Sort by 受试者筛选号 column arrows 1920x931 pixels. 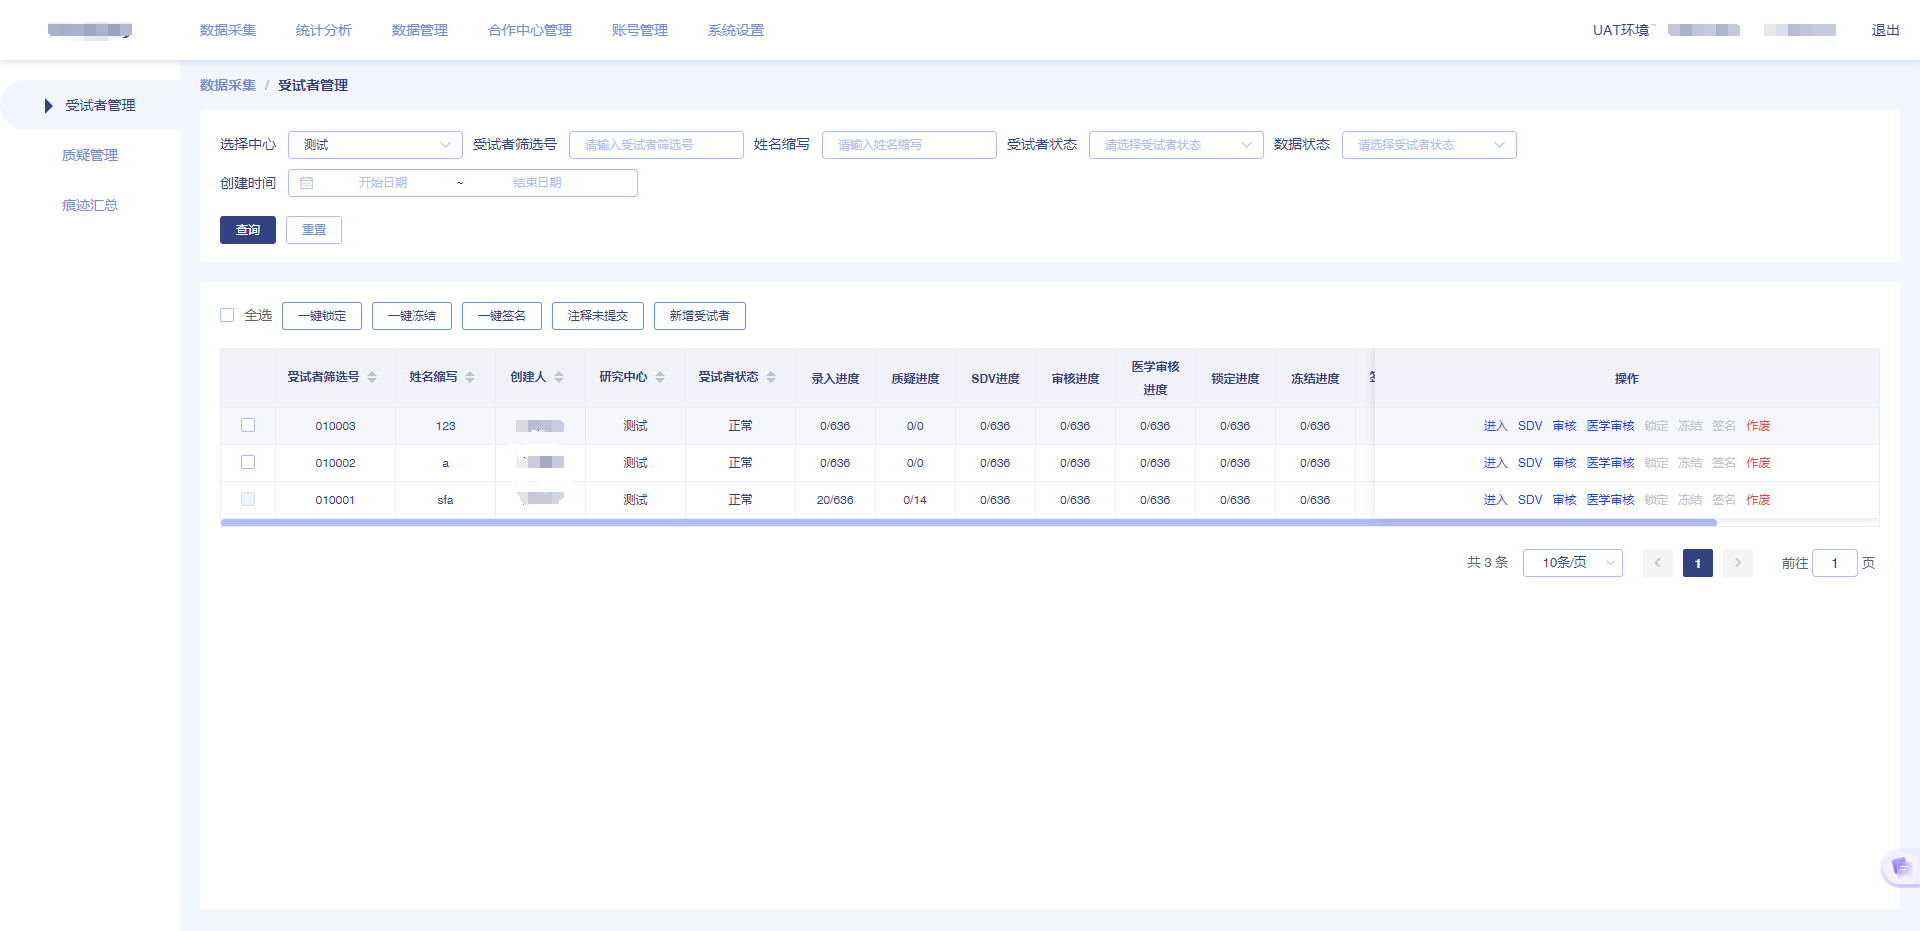372,377
